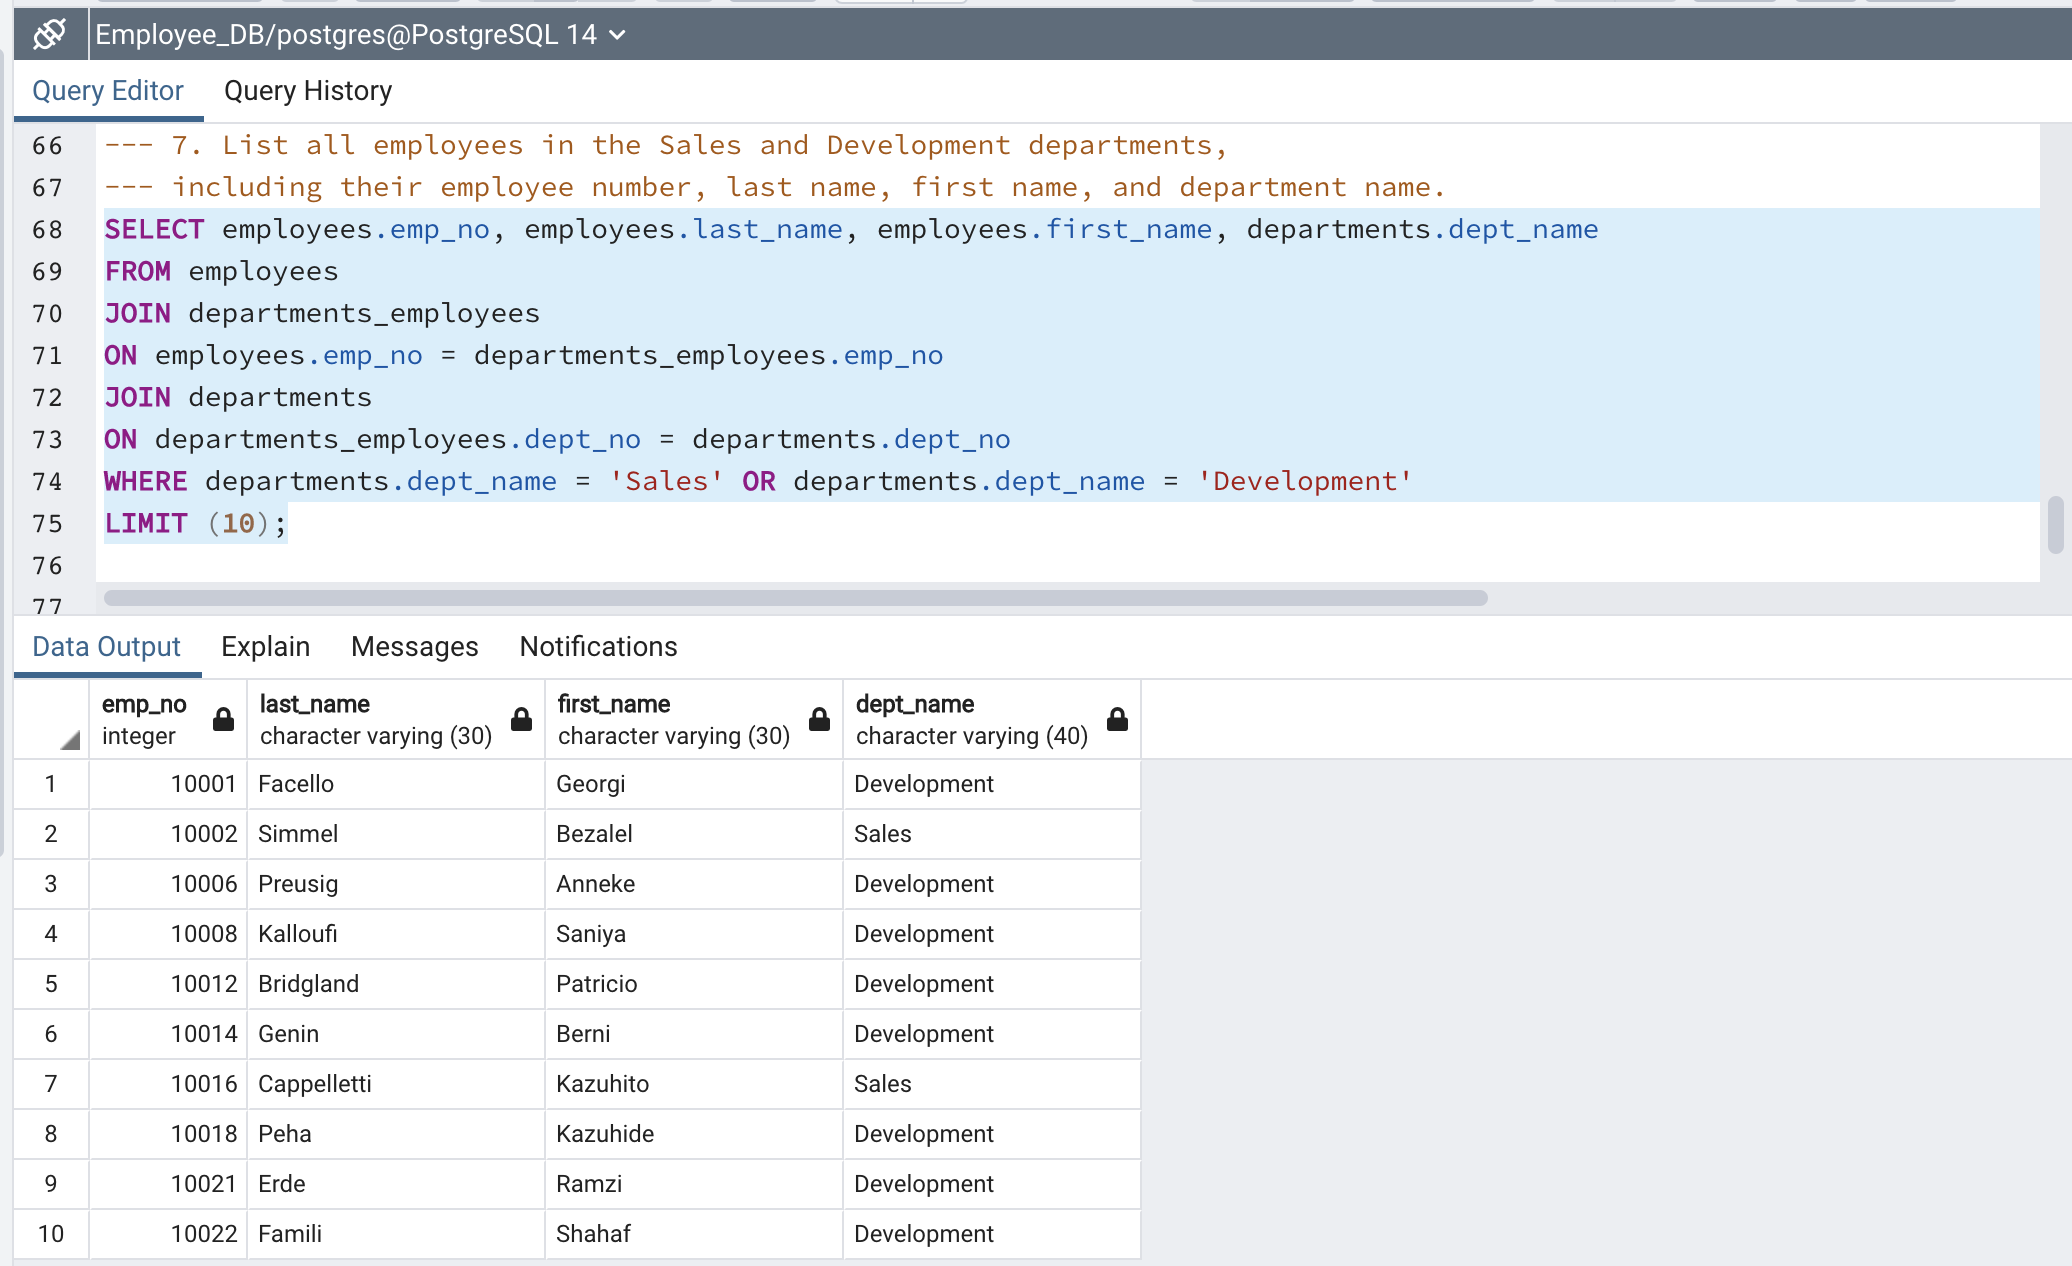This screenshot has height=1266, width=2072.
Task: Select the Query Editor tab
Action: point(108,91)
